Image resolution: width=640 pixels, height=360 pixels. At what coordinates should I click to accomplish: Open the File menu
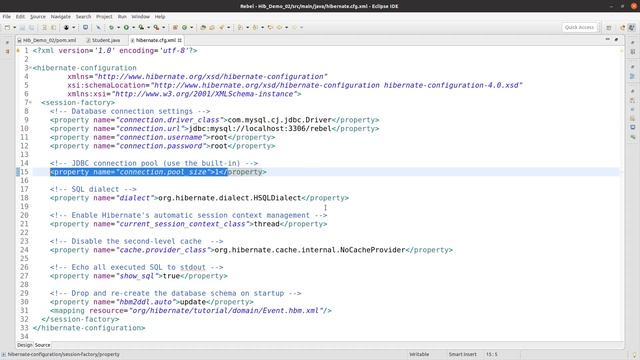[x=7, y=17]
